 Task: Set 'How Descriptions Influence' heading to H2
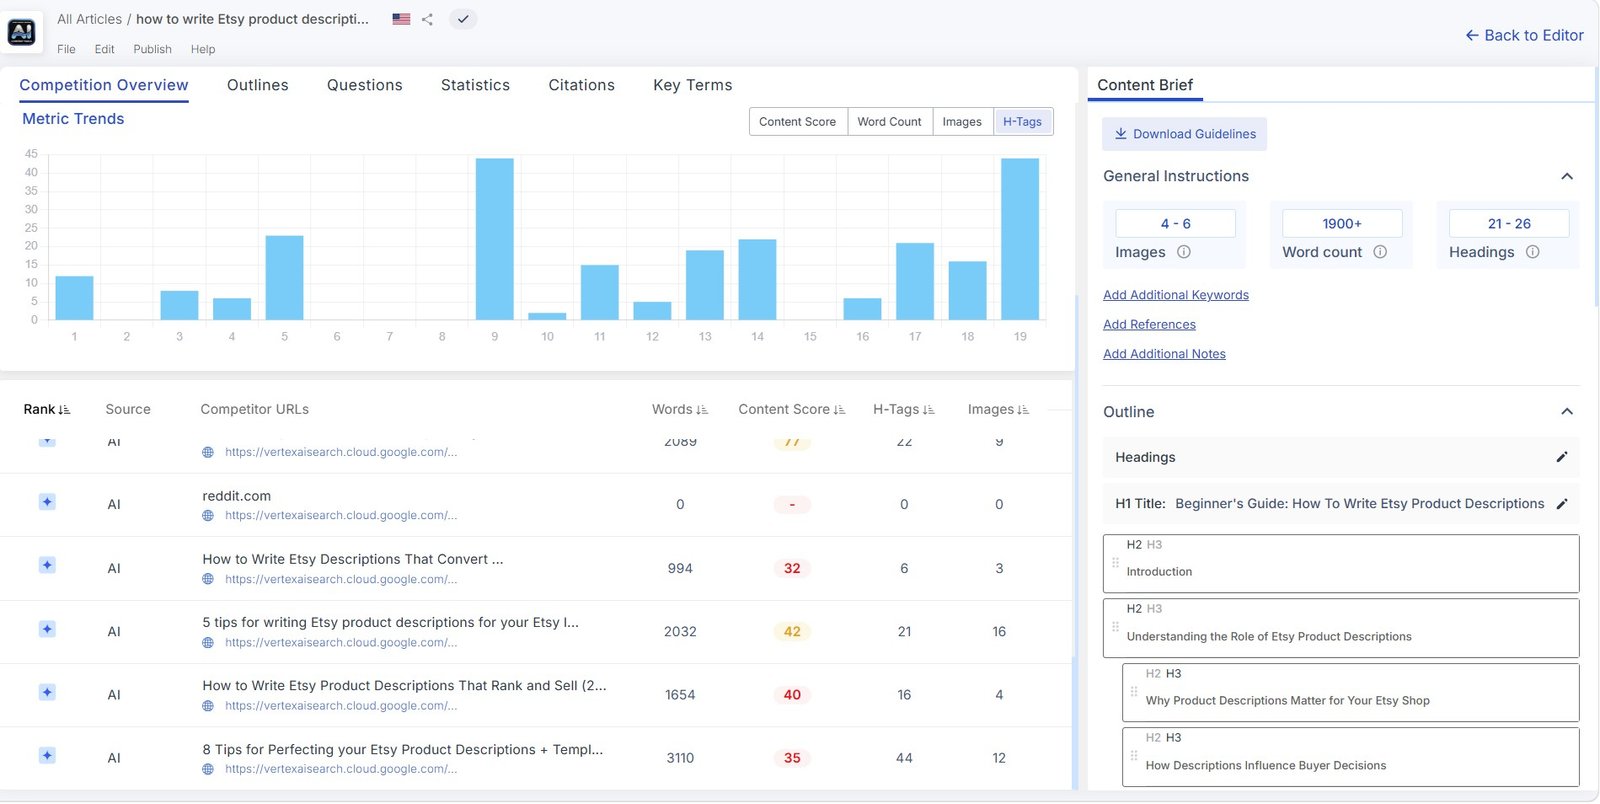[x=1153, y=738]
